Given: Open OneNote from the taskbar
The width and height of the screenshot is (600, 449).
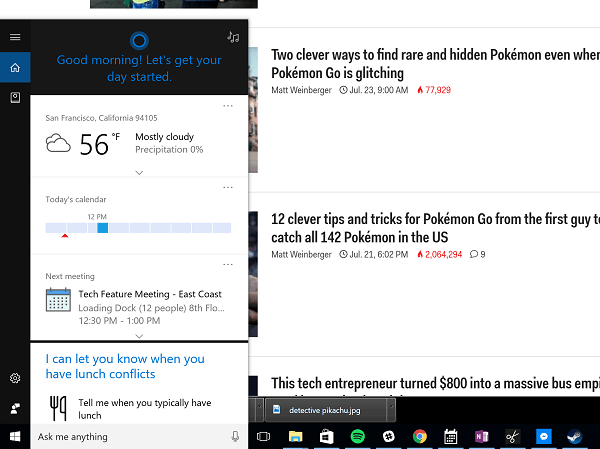Looking at the screenshot, I should [482, 436].
